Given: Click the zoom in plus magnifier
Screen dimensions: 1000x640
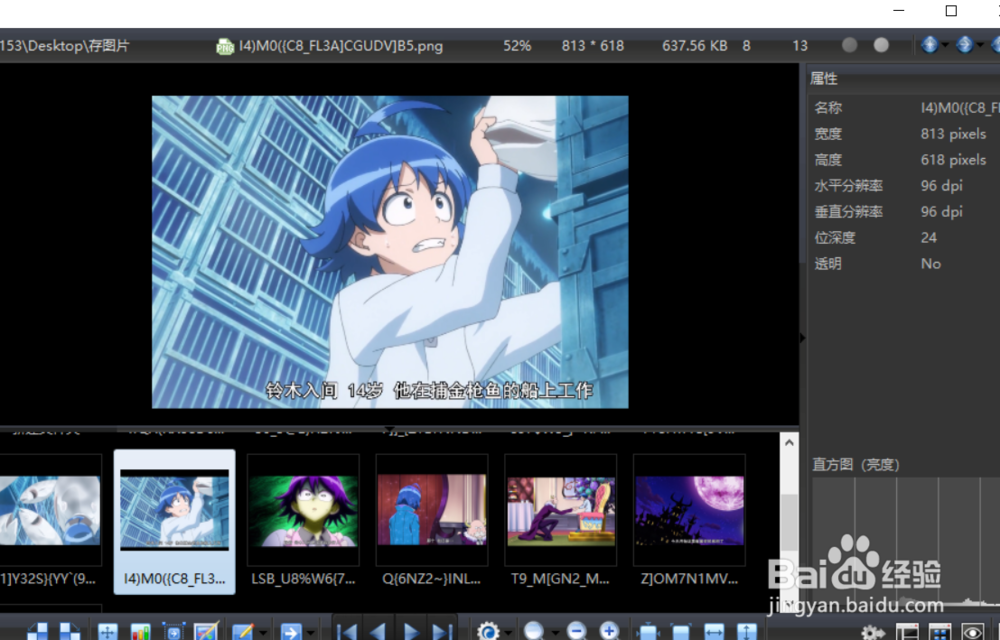Looking at the screenshot, I should (609, 631).
